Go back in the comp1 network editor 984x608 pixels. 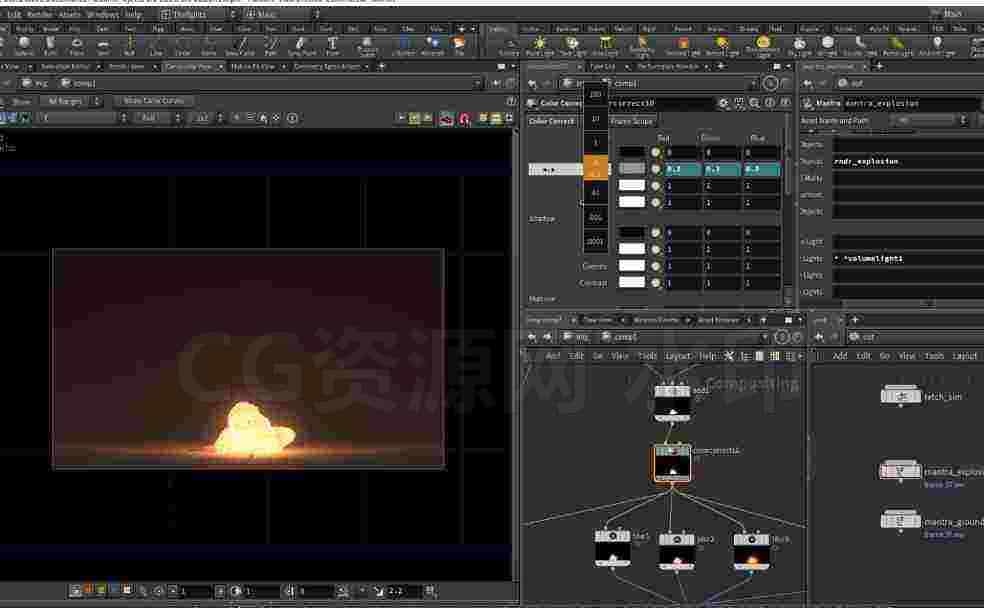point(532,337)
